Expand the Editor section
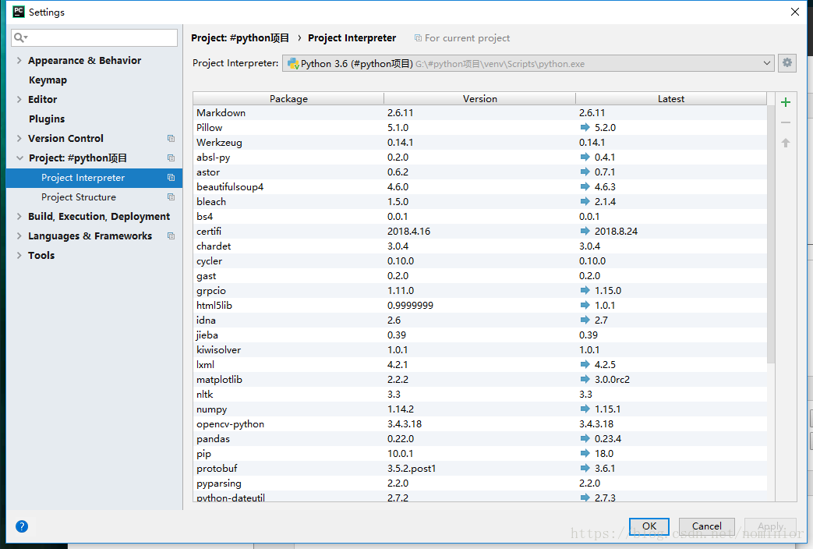813x549 pixels. [x=19, y=99]
